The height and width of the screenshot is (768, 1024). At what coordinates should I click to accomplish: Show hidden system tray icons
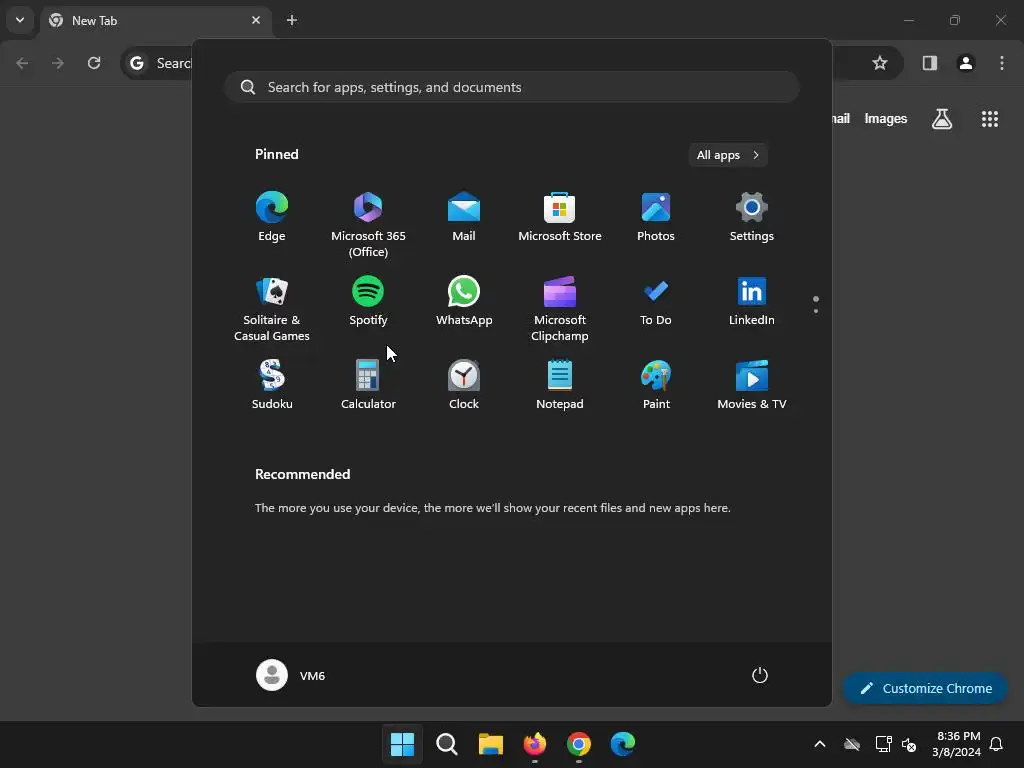point(820,744)
